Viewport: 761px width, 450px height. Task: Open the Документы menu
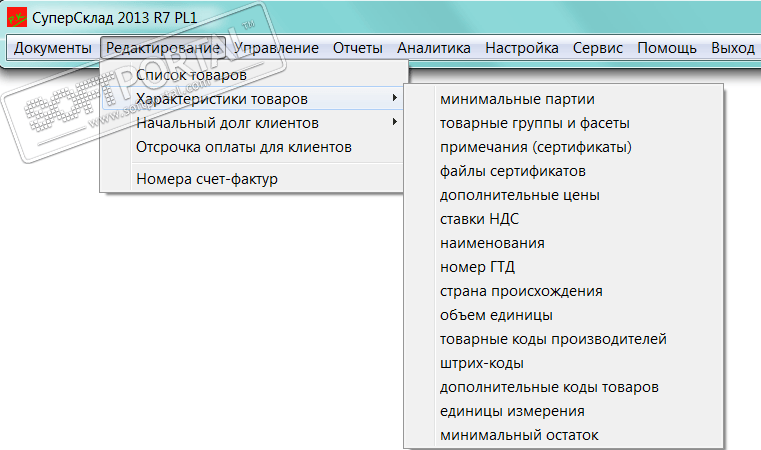[x=53, y=48]
